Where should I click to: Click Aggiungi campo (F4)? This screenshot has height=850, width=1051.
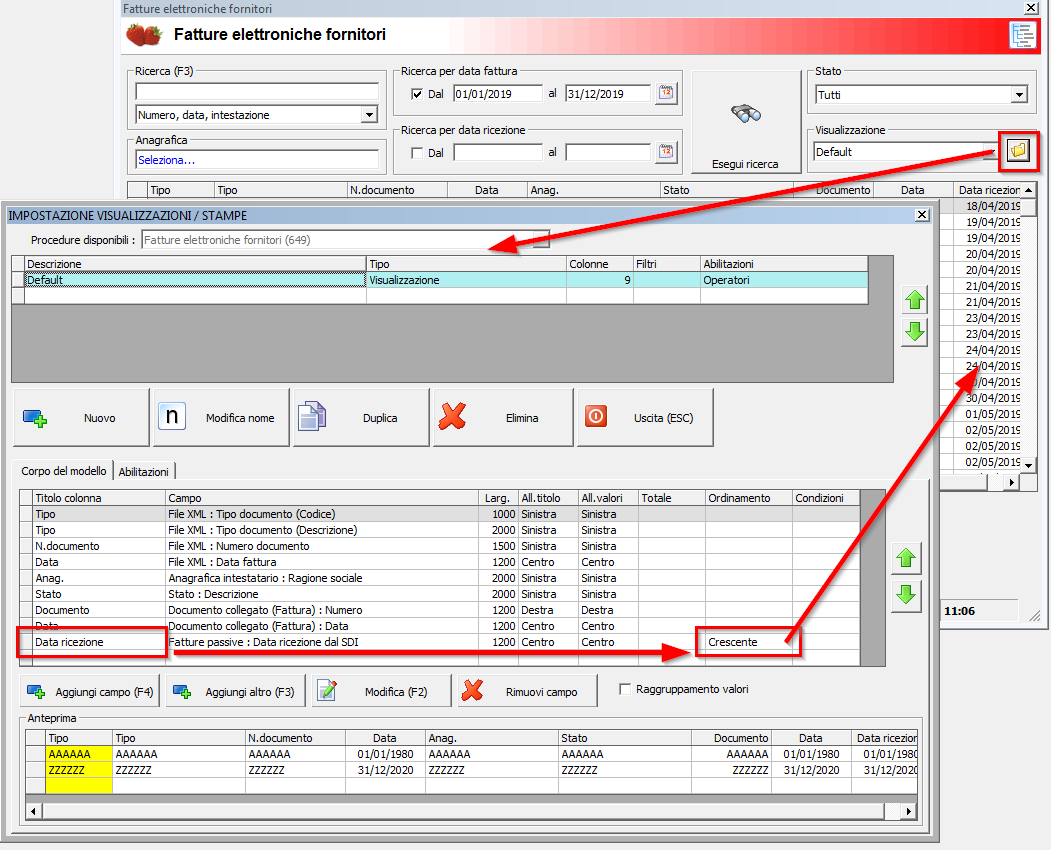(x=90, y=692)
